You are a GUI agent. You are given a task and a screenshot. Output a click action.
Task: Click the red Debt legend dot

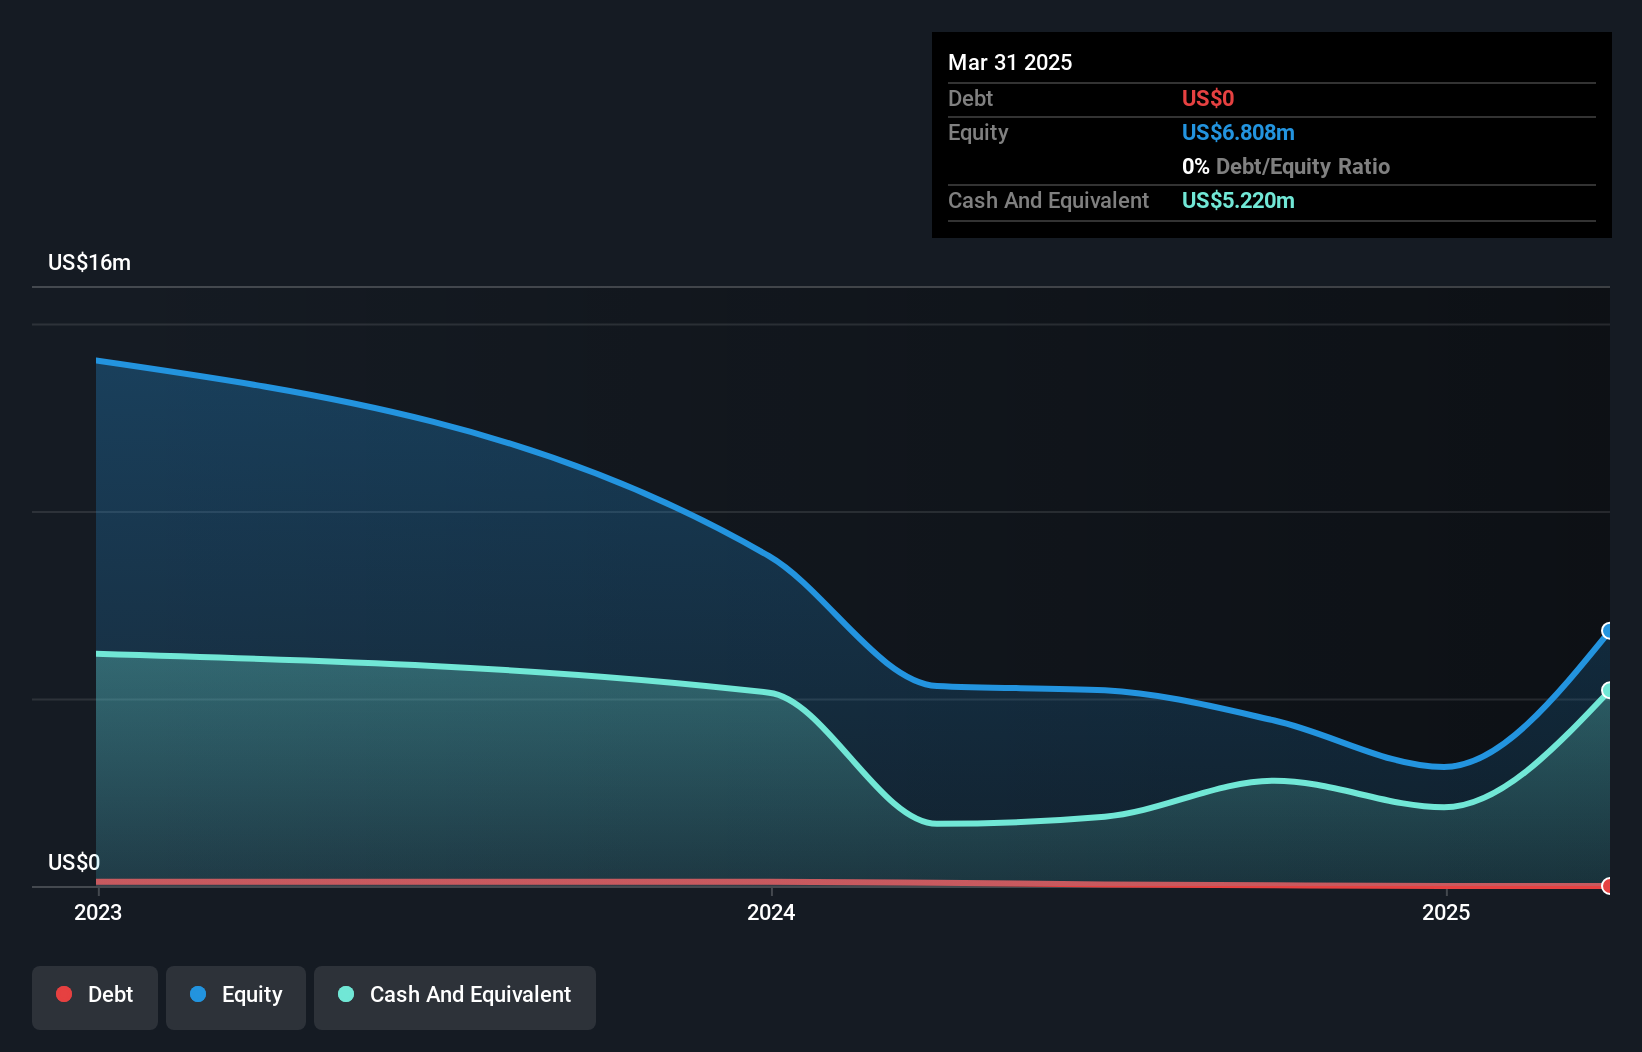[x=64, y=994]
